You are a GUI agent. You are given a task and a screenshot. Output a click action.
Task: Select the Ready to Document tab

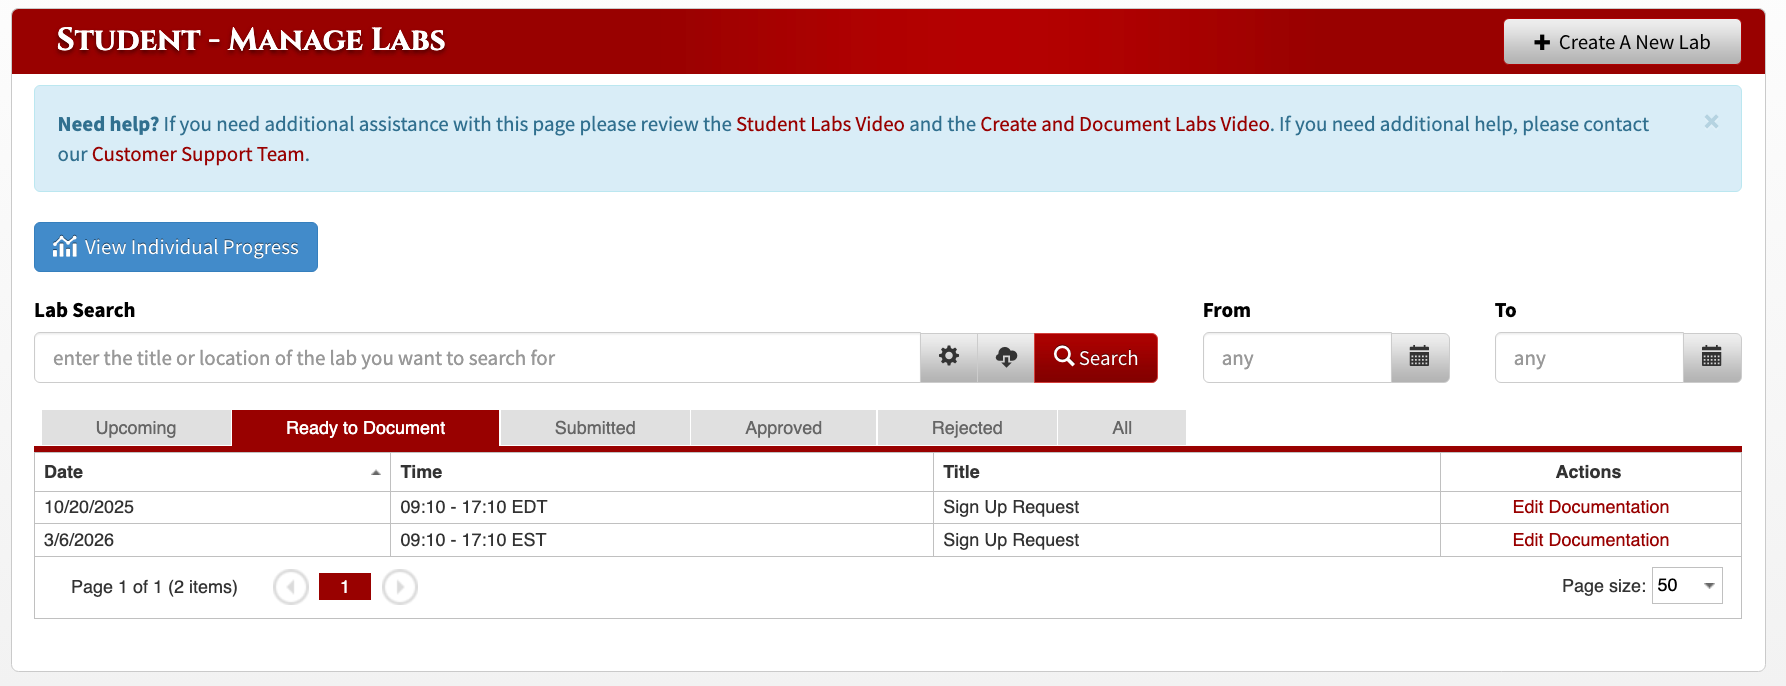coord(366,428)
